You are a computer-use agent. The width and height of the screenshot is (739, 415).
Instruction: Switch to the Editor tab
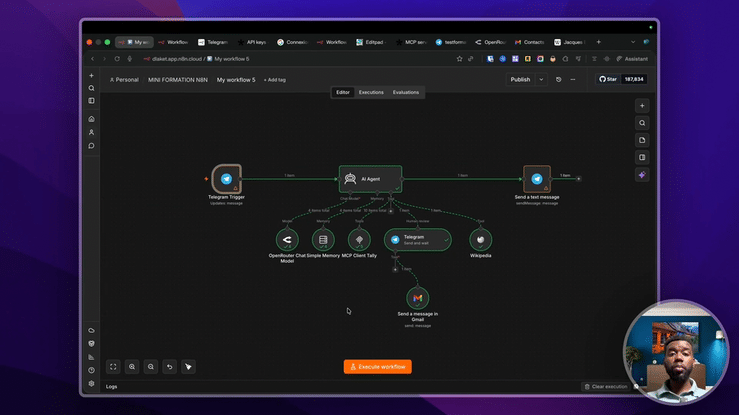[x=343, y=92]
